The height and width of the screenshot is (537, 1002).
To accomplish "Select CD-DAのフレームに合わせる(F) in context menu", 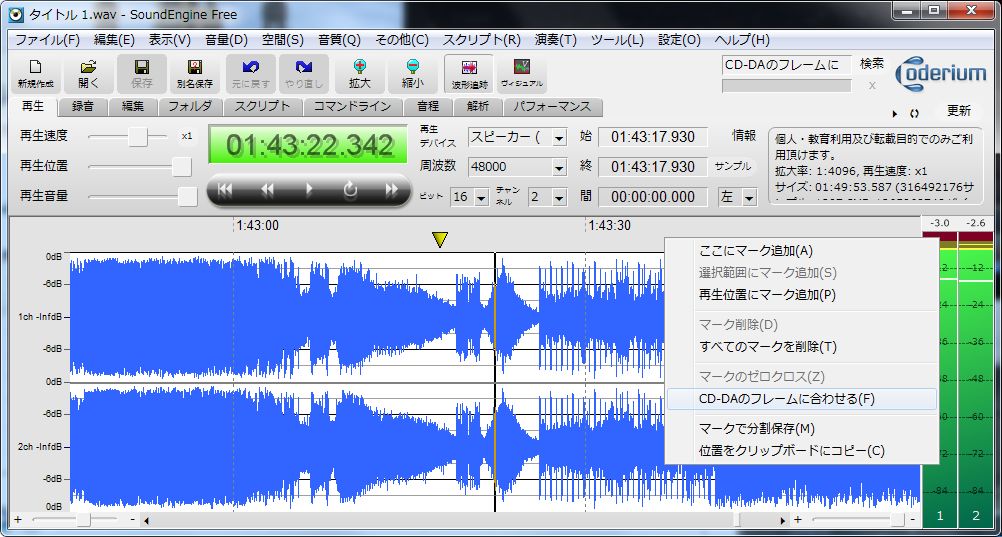I will click(801, 399).
